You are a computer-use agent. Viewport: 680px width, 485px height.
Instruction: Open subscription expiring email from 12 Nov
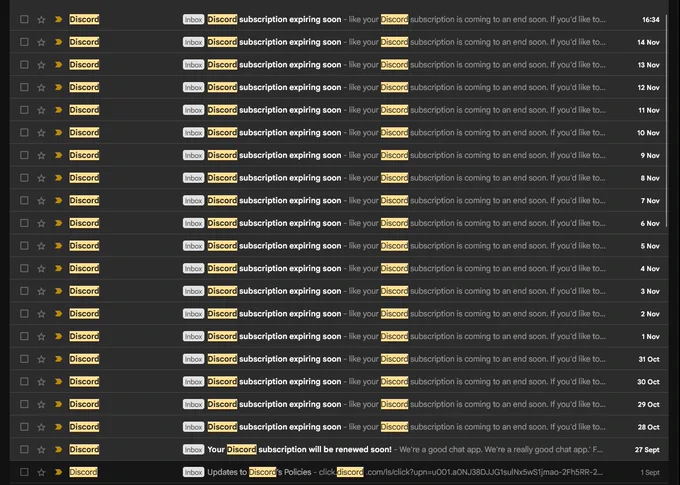339,87
